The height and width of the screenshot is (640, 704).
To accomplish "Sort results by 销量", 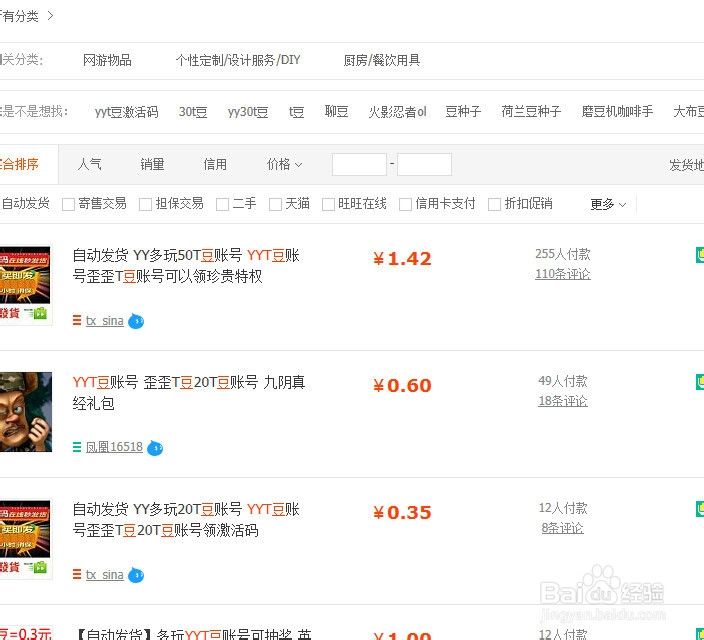I will click(x=152, y=164).
